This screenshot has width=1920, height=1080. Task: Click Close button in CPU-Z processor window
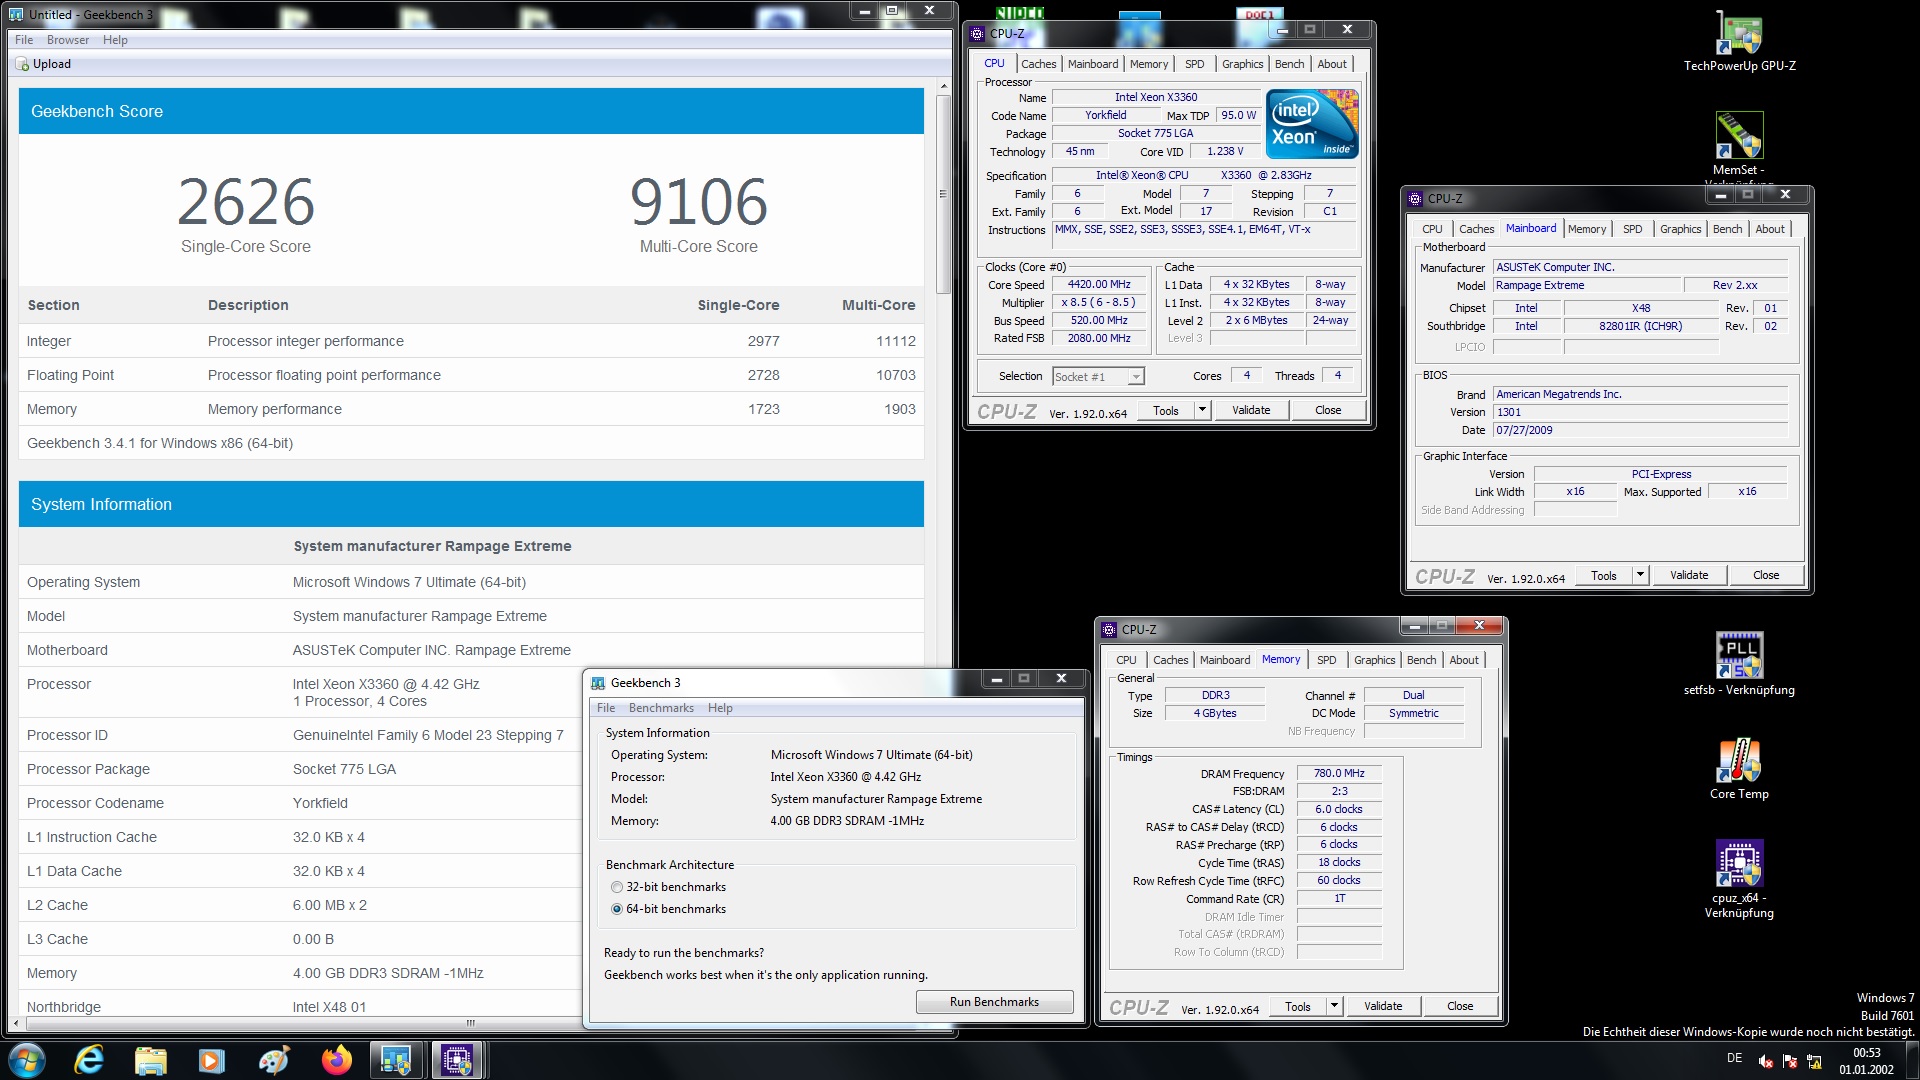coord(1327,410)
